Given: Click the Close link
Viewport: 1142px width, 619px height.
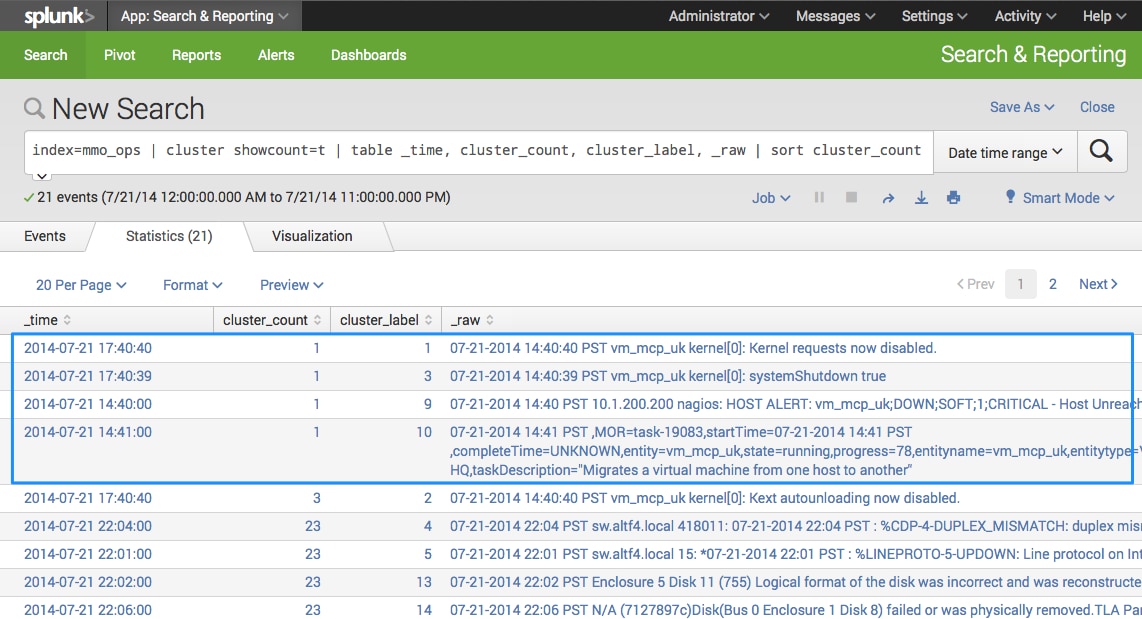Looking at the screenshot, I should 1097,107.
